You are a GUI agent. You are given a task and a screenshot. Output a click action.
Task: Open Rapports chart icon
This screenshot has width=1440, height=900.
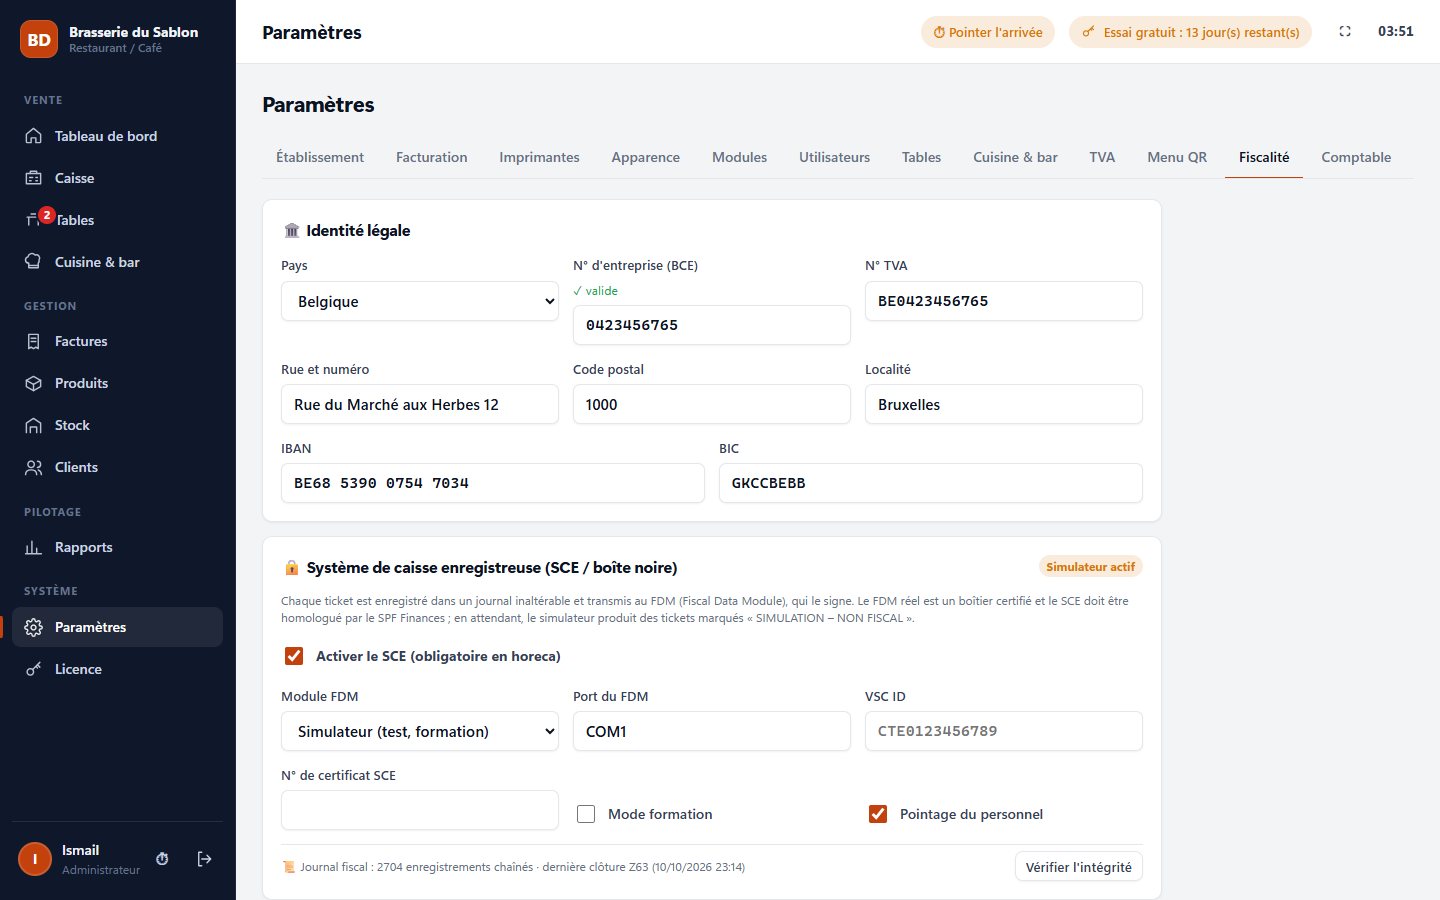pos(33,547)
